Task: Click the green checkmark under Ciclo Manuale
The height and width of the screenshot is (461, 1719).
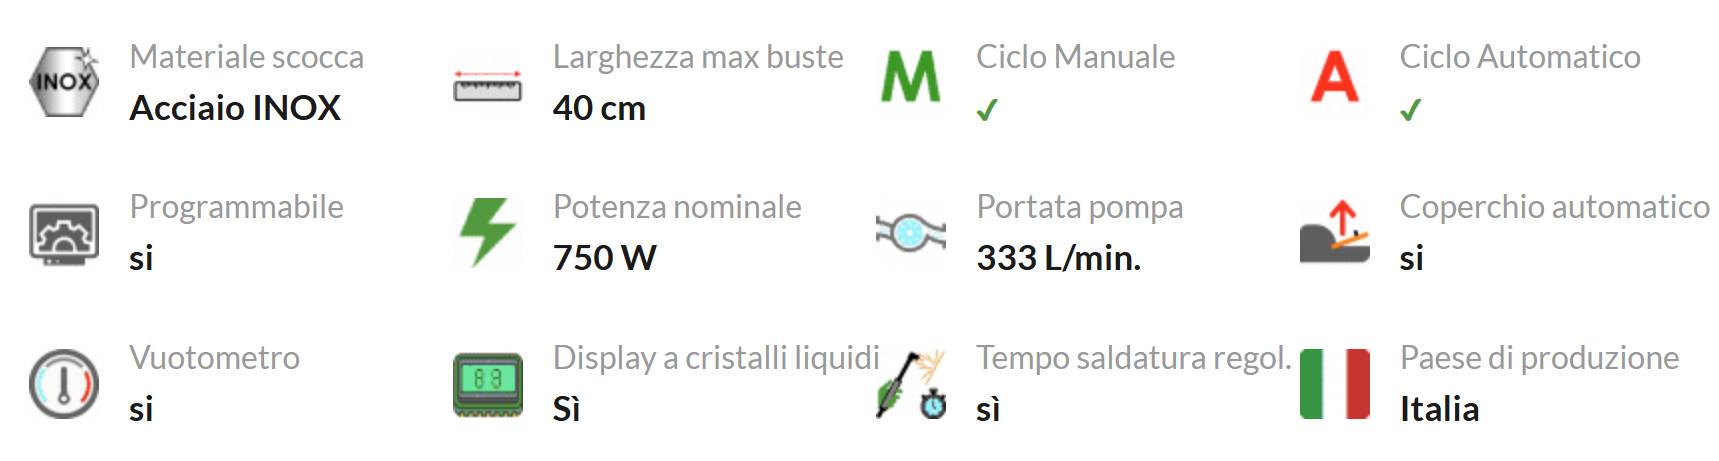Action: 987,110
